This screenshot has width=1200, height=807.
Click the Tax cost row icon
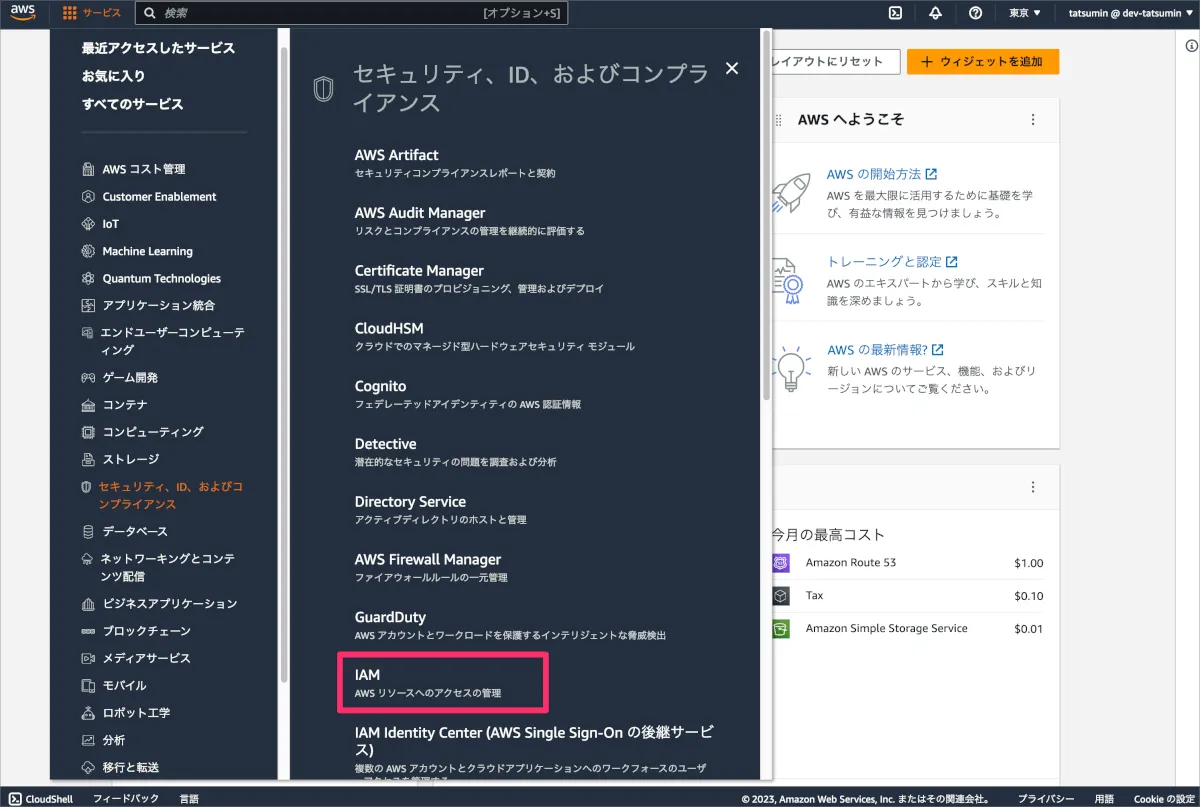[781, 596]
